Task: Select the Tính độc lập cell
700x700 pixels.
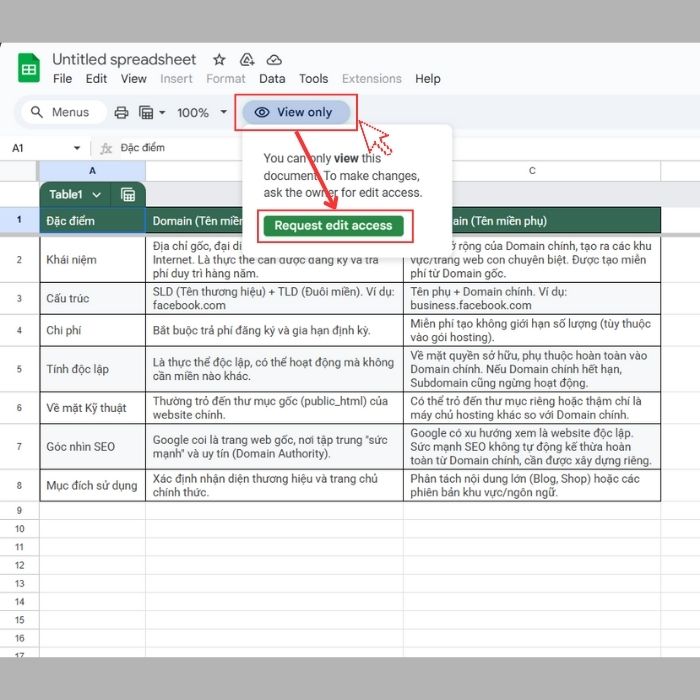Action: (92, 369)
